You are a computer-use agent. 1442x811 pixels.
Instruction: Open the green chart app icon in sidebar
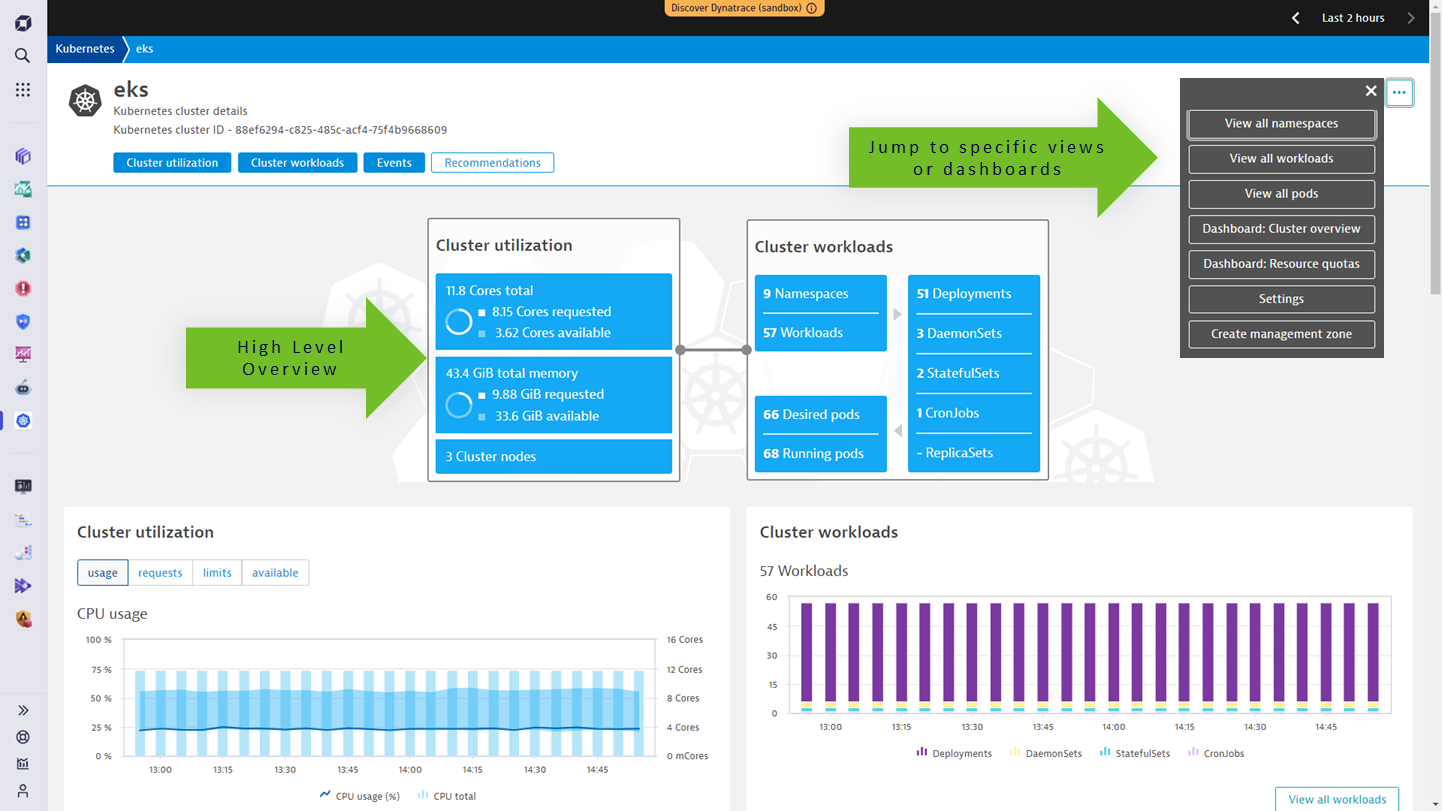coord(22,189)
